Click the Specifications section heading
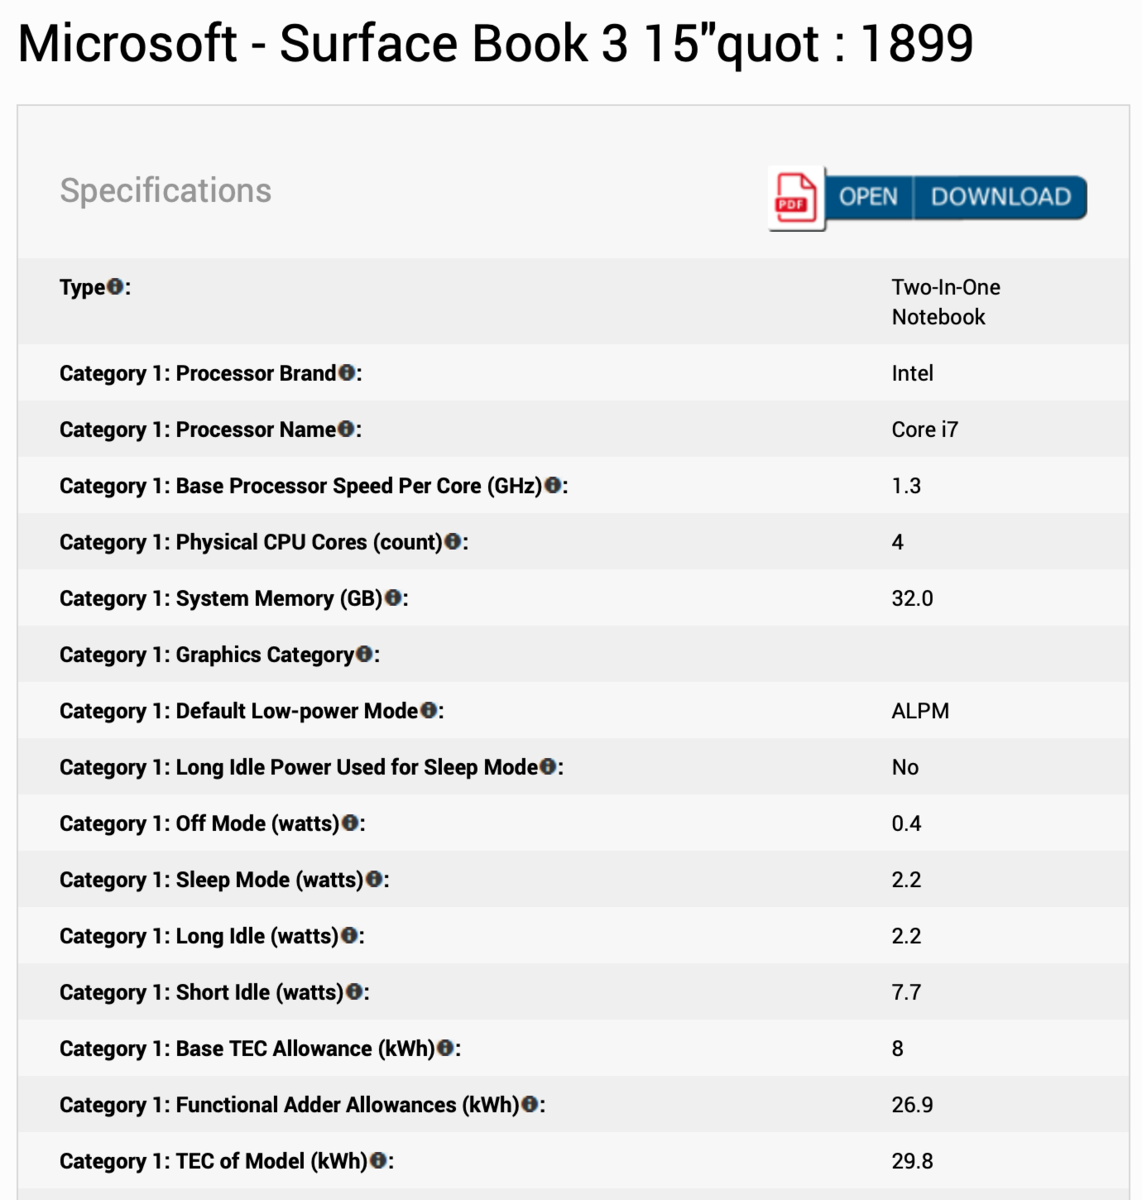This screenshot has width=1142, height=1200. pyautogui.click(x=166, y=190)
